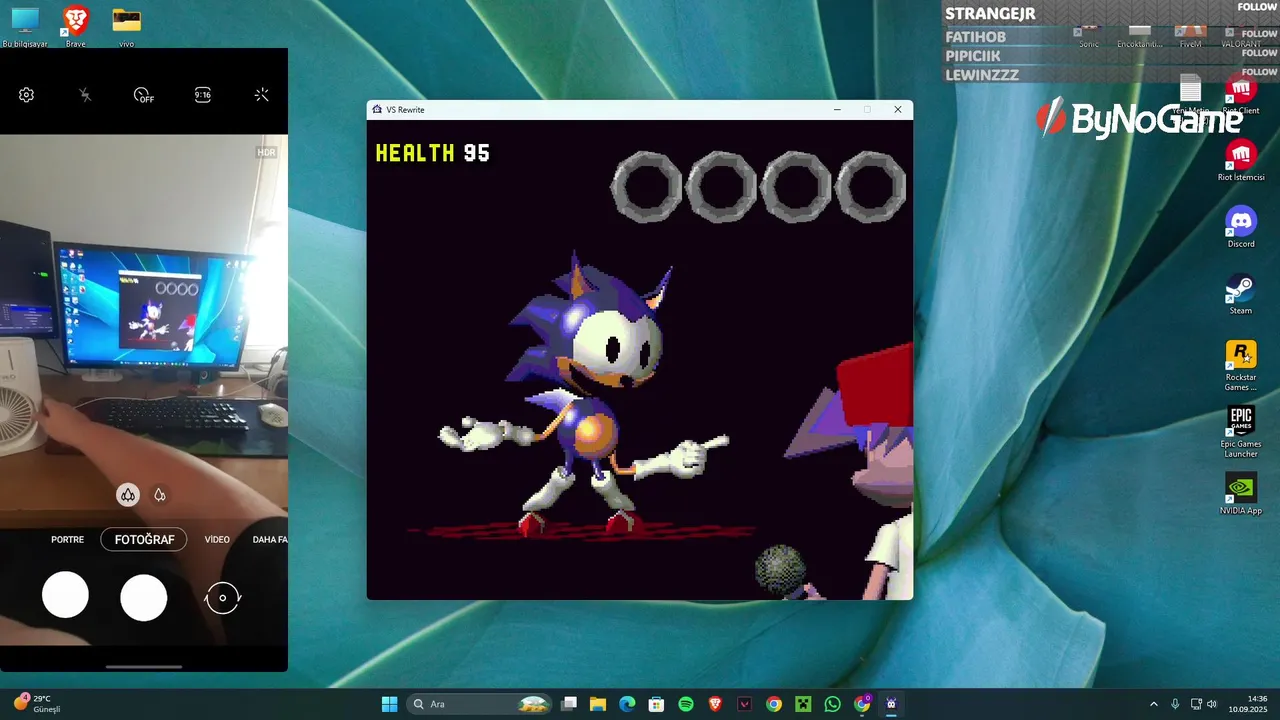
Task: Select the FOTOĞRAF camera mode
Action: point(144,540)
